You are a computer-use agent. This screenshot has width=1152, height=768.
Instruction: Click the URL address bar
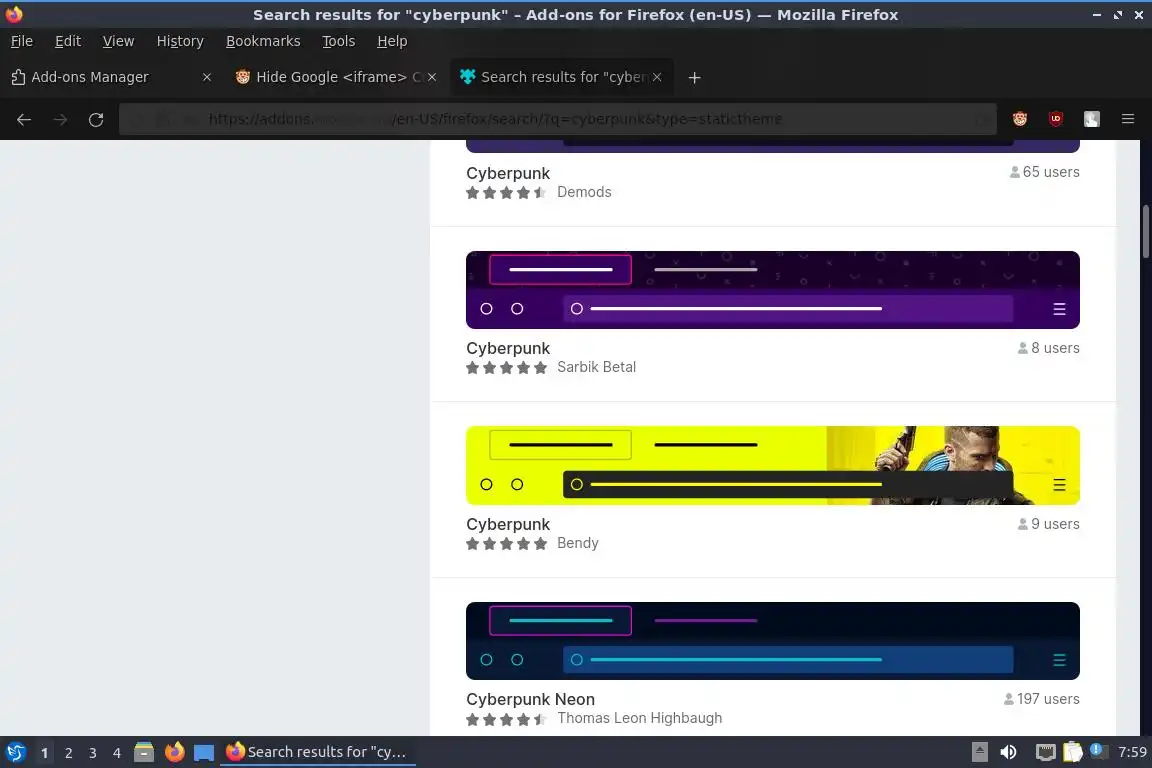(x=558, y=119)
